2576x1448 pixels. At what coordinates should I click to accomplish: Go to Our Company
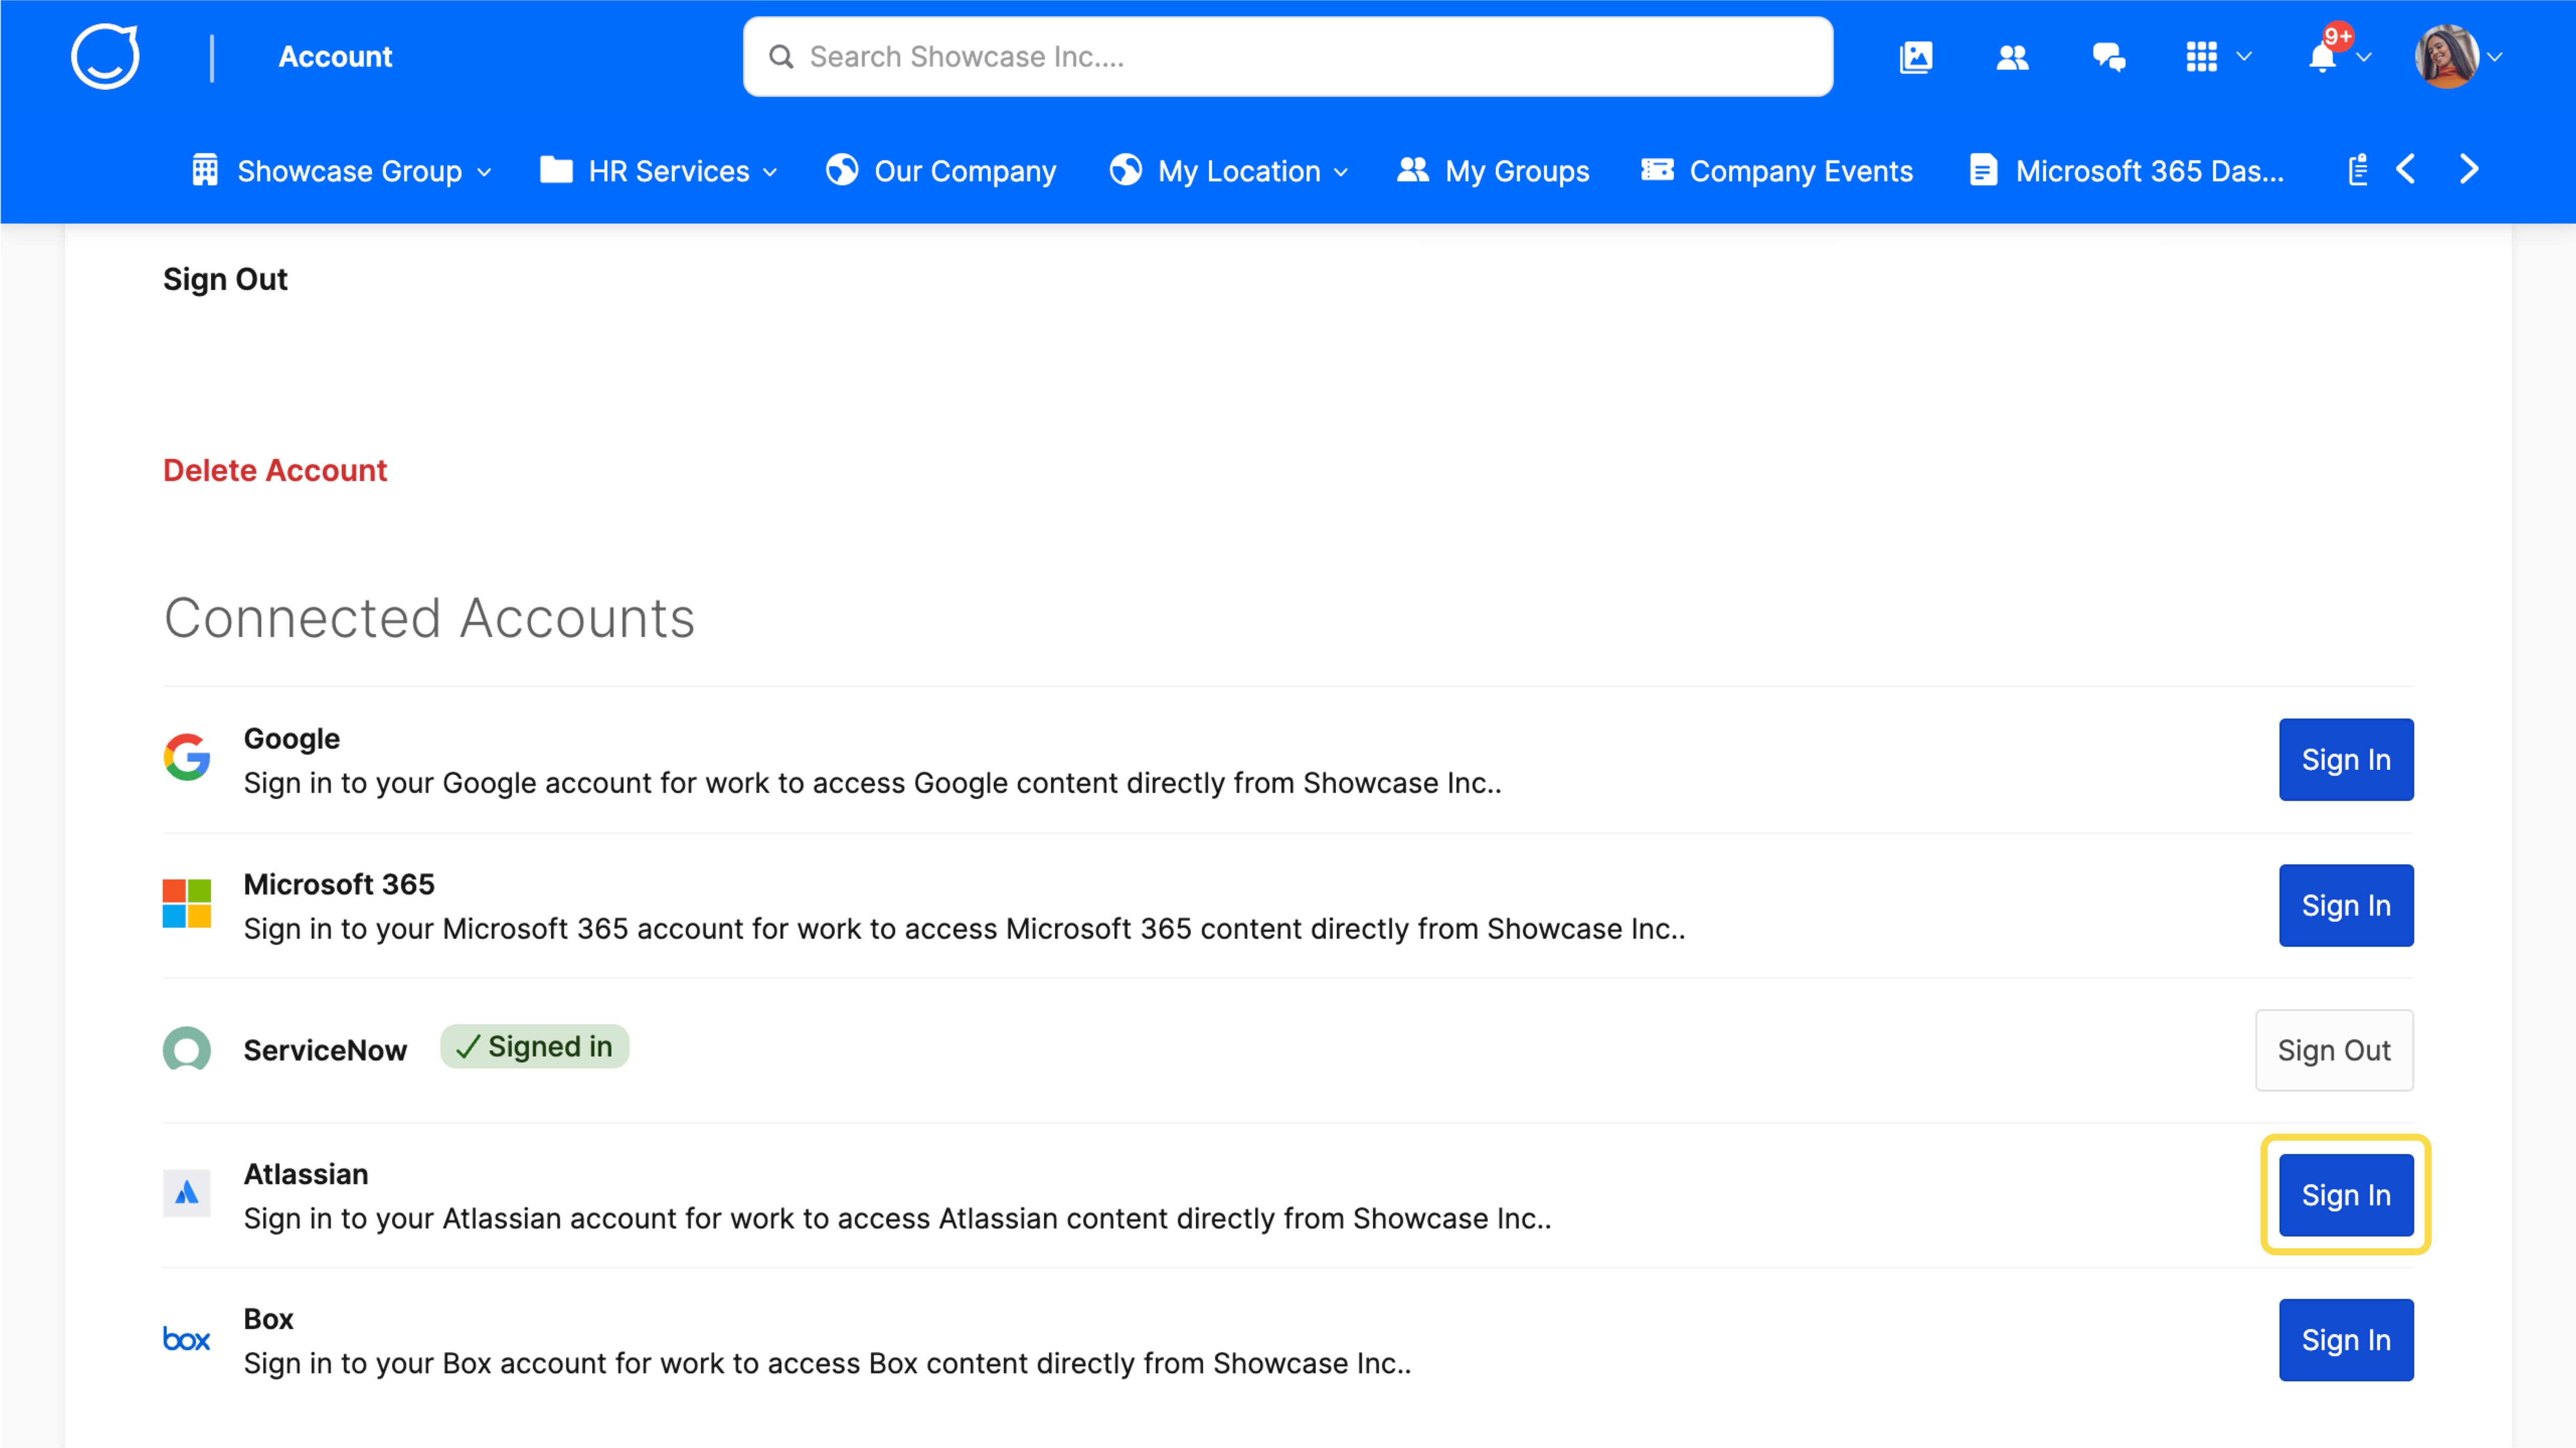[x=940, y=171]
